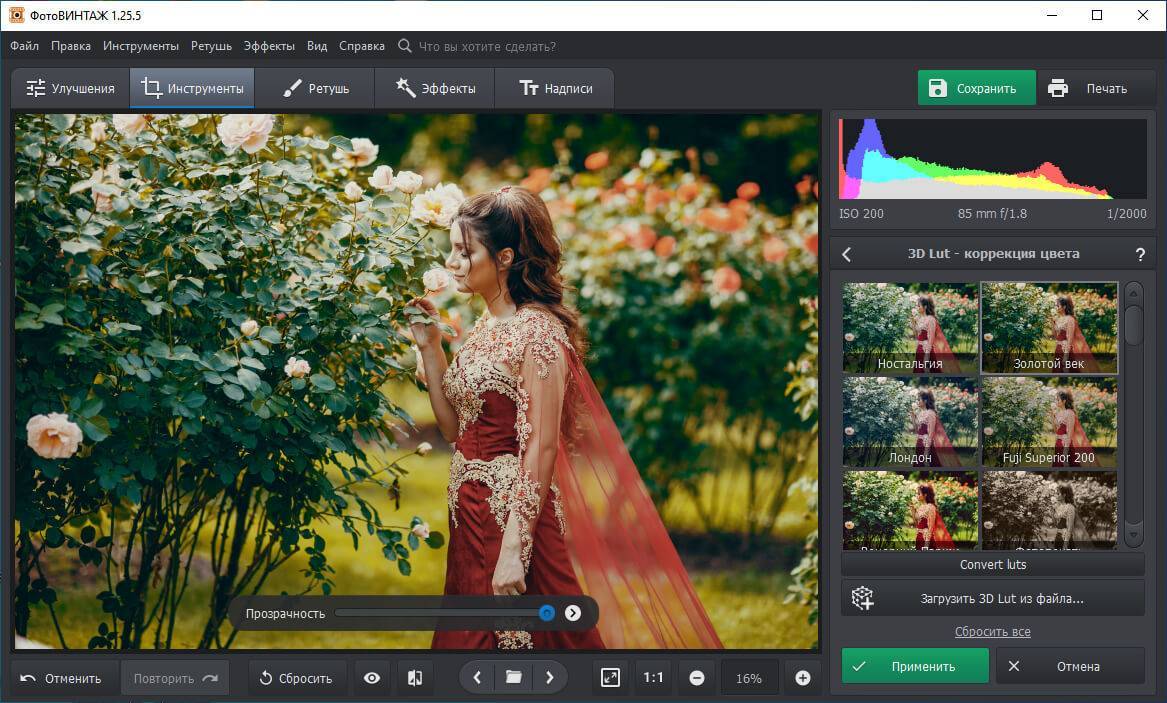Show next photo with right arrow
The width and height of the screenshot is (1167, 703).
(550, 678)
